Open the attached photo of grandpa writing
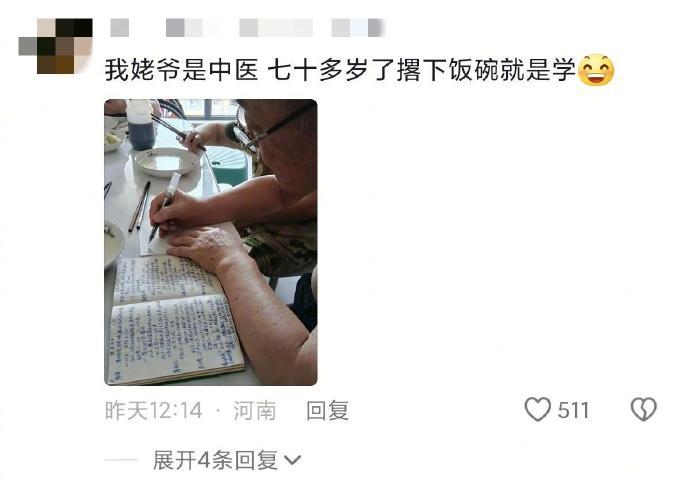The image size is (690, 488). 210,242
